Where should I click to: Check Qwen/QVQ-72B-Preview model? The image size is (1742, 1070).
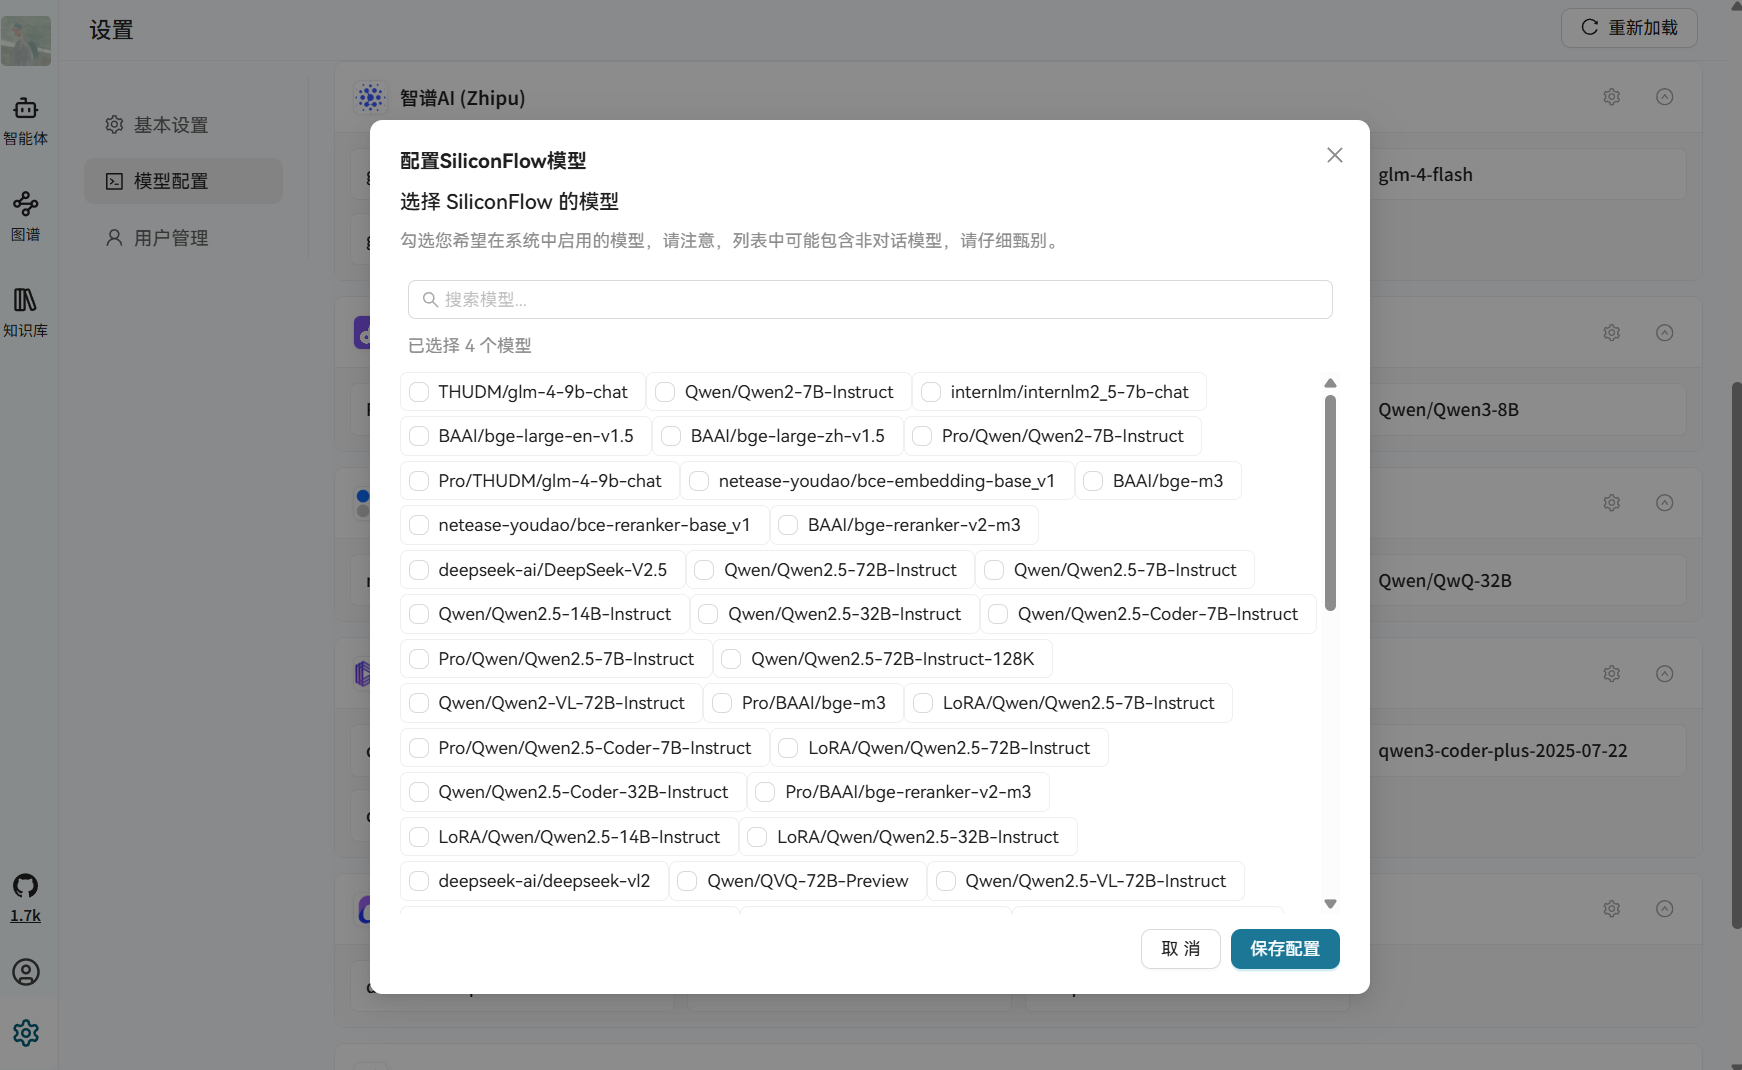(x=688, y=881)
